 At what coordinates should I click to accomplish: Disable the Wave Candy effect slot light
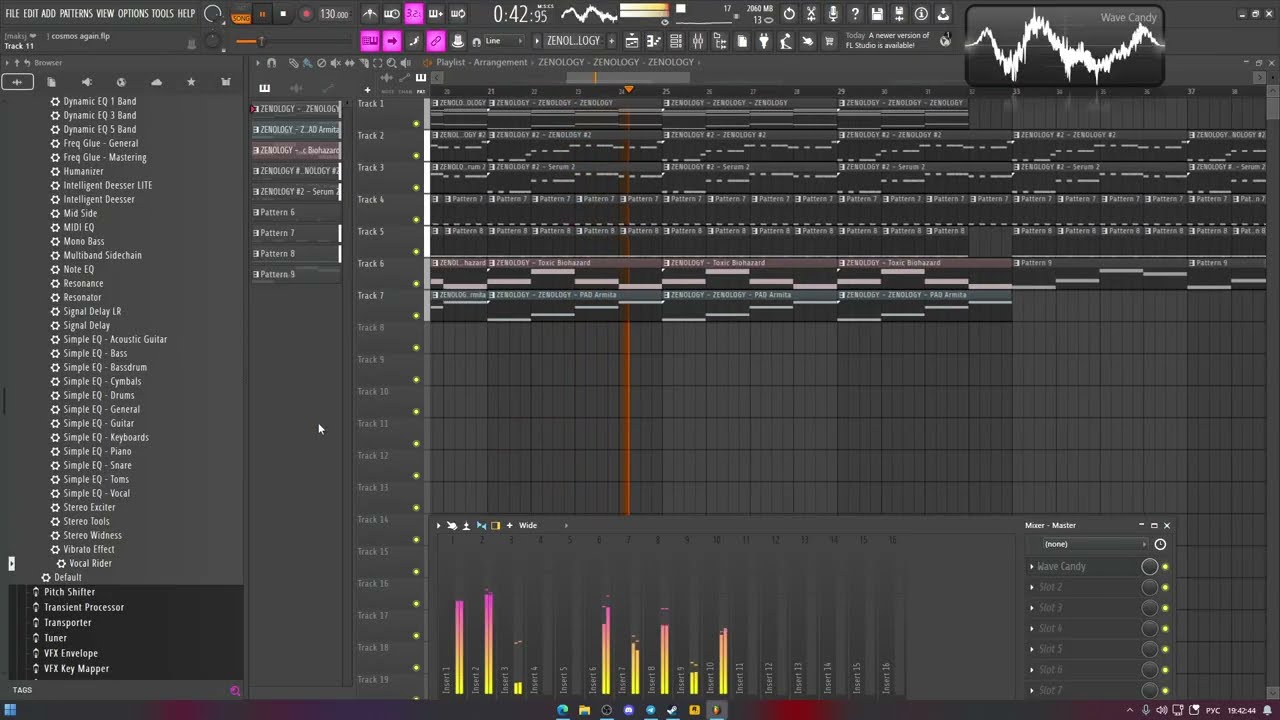(x=1165, y=567)
